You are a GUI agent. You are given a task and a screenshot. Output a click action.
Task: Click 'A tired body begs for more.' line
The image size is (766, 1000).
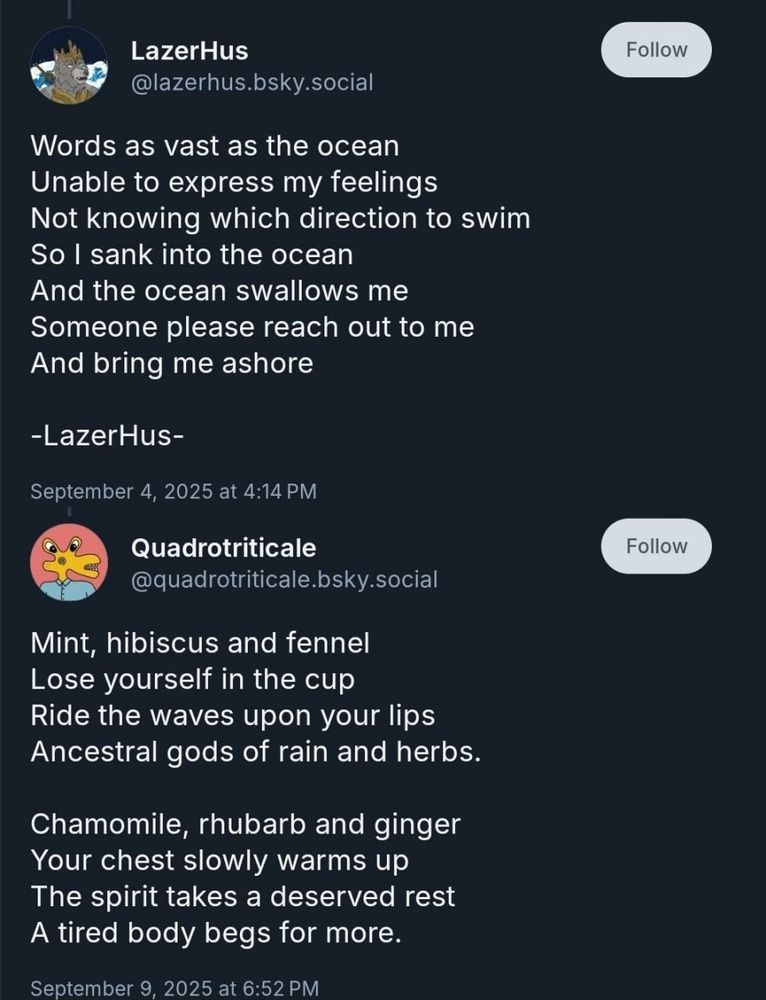pyautogui.click(x=216, y=933)
